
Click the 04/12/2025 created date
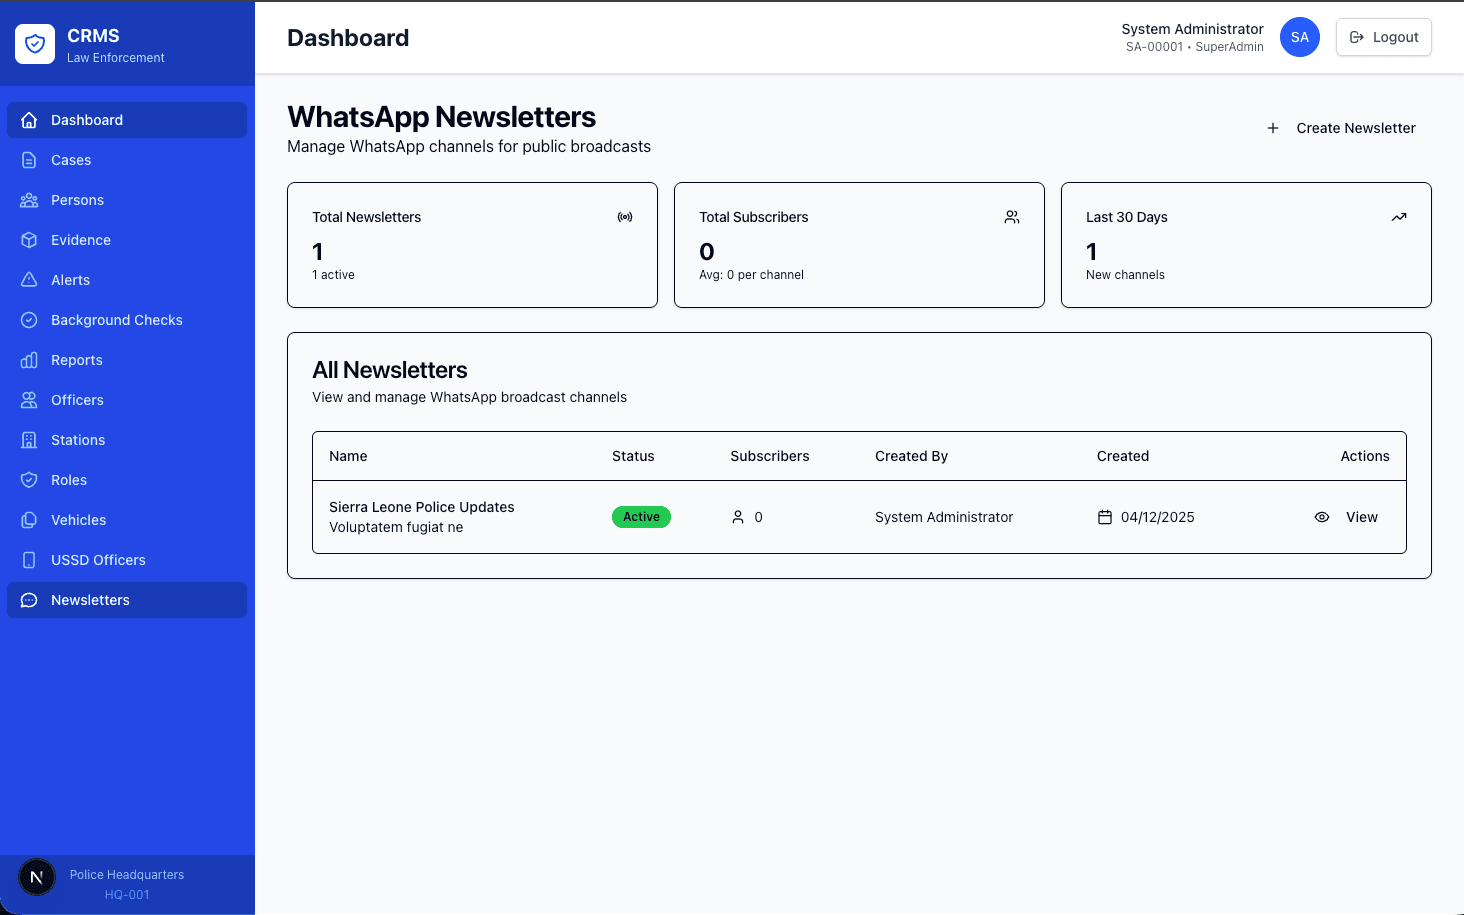[1158, 517]
